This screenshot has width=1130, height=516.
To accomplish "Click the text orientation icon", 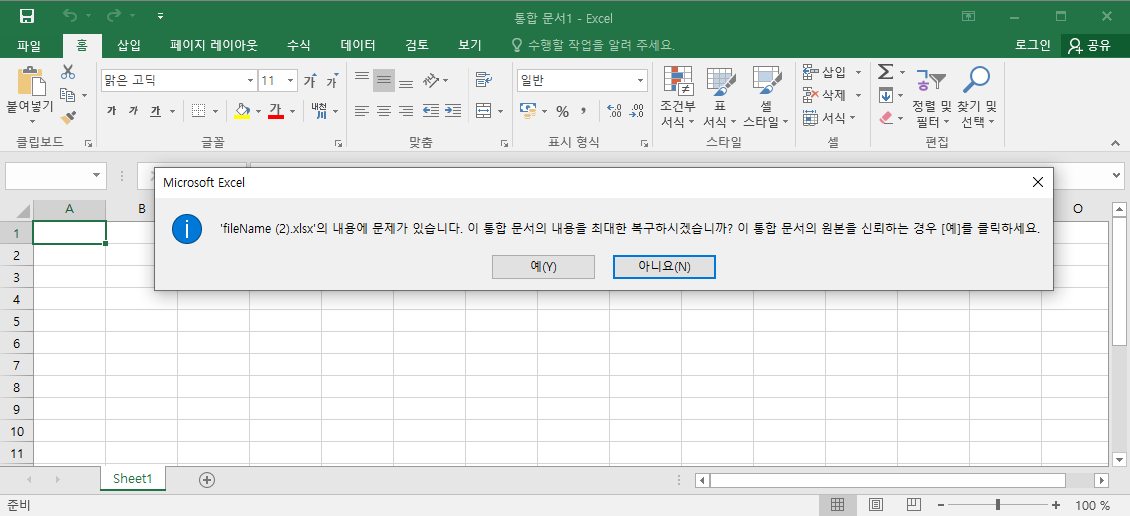I will point(432,80).
